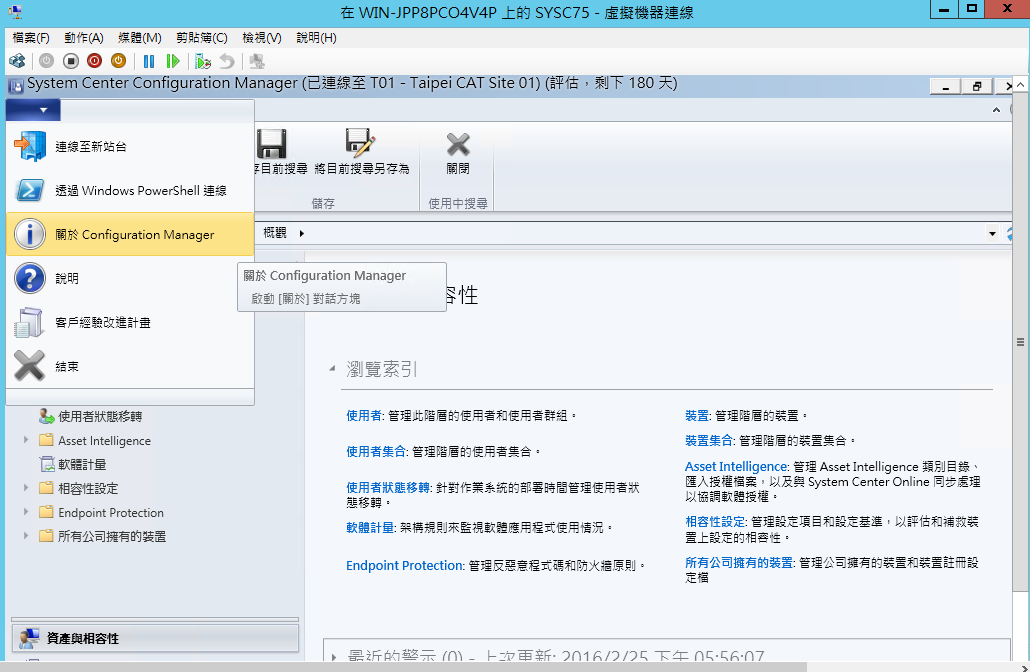Viewport: 1030px width, 672px height.
Task: Open the 使用者 link in 瀏覽索引
Action: (364, 416)
